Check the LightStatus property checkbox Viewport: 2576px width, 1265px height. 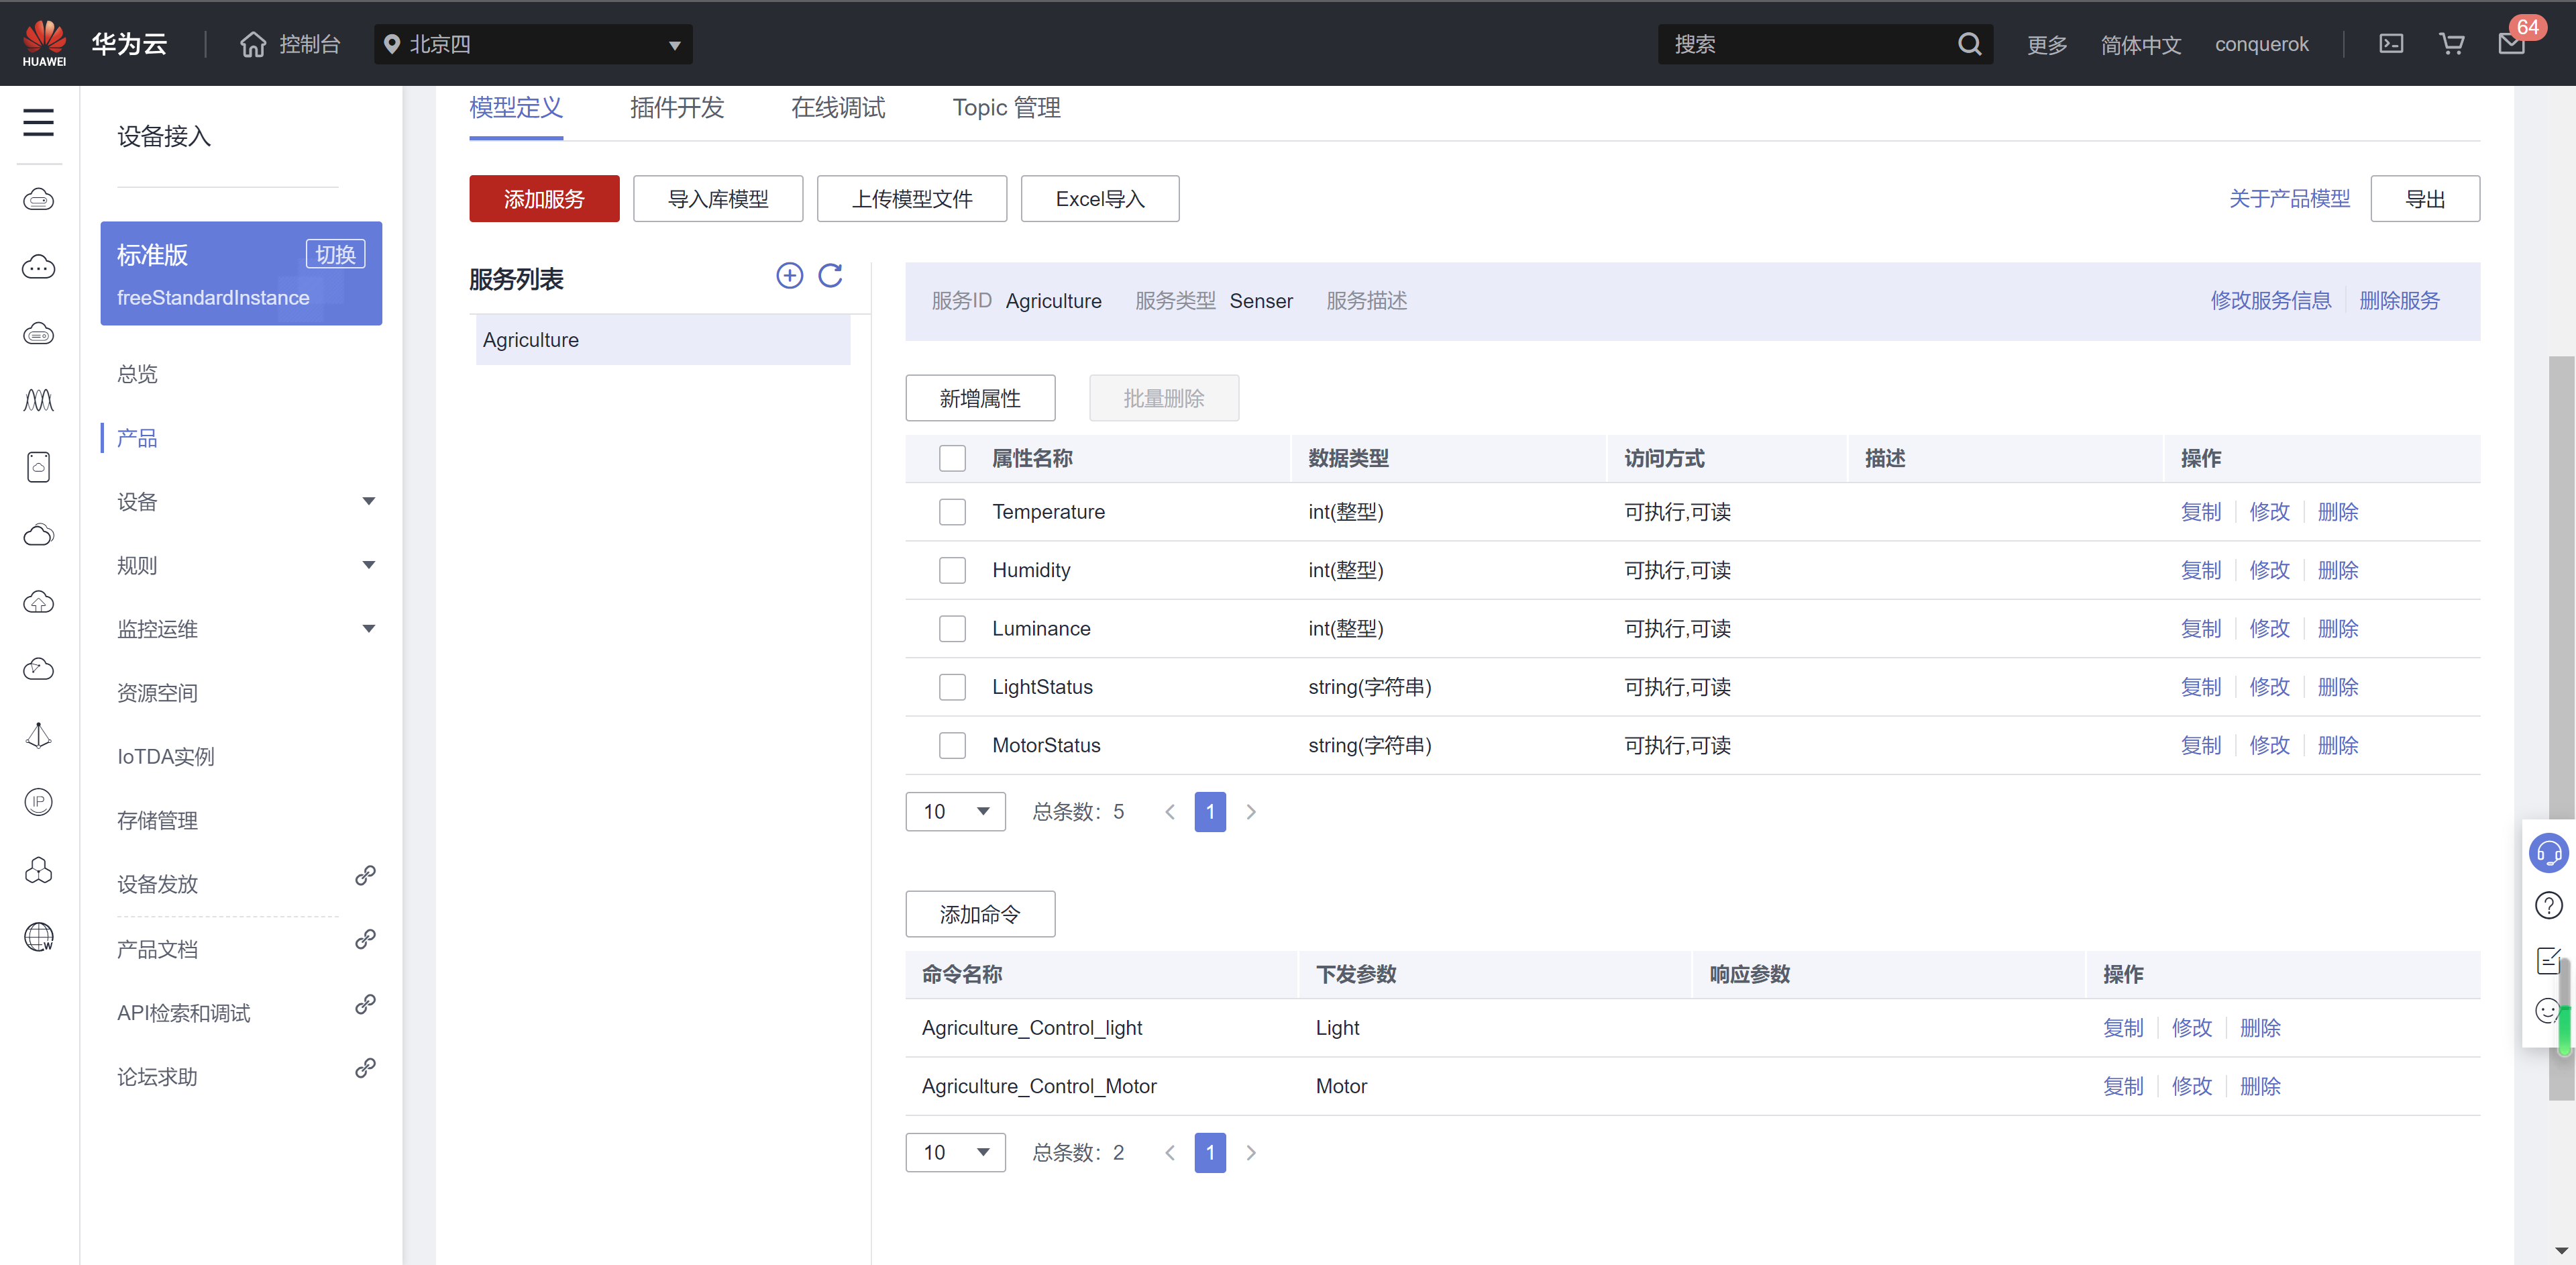click(x=952, y=687)
